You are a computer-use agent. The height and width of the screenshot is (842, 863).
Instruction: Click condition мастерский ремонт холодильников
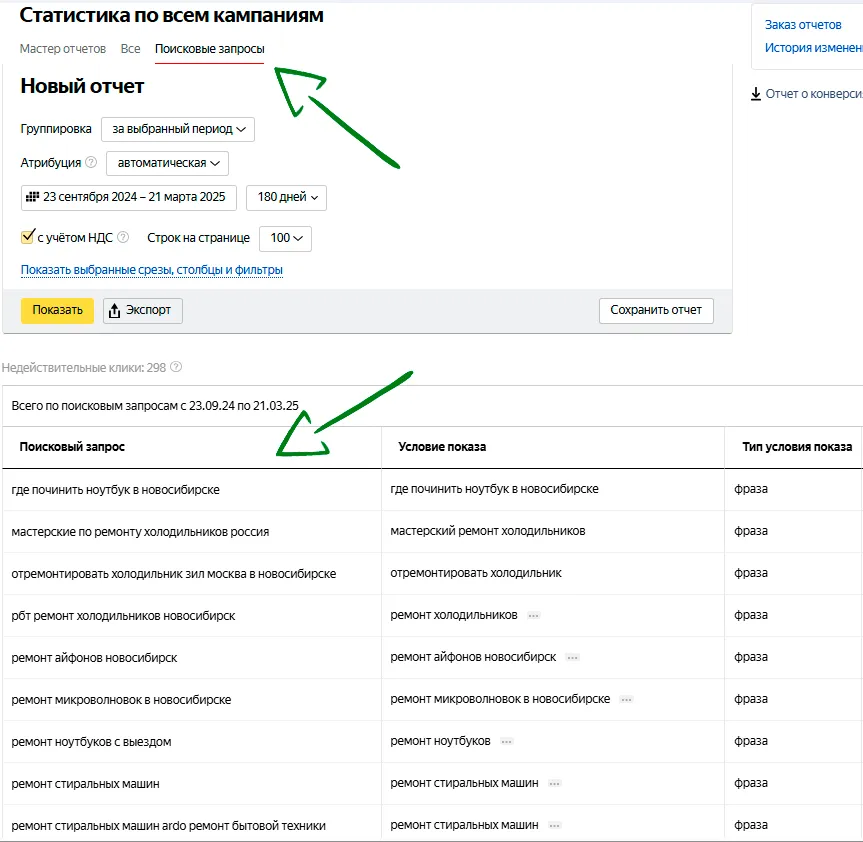click(x=488, y=531)
